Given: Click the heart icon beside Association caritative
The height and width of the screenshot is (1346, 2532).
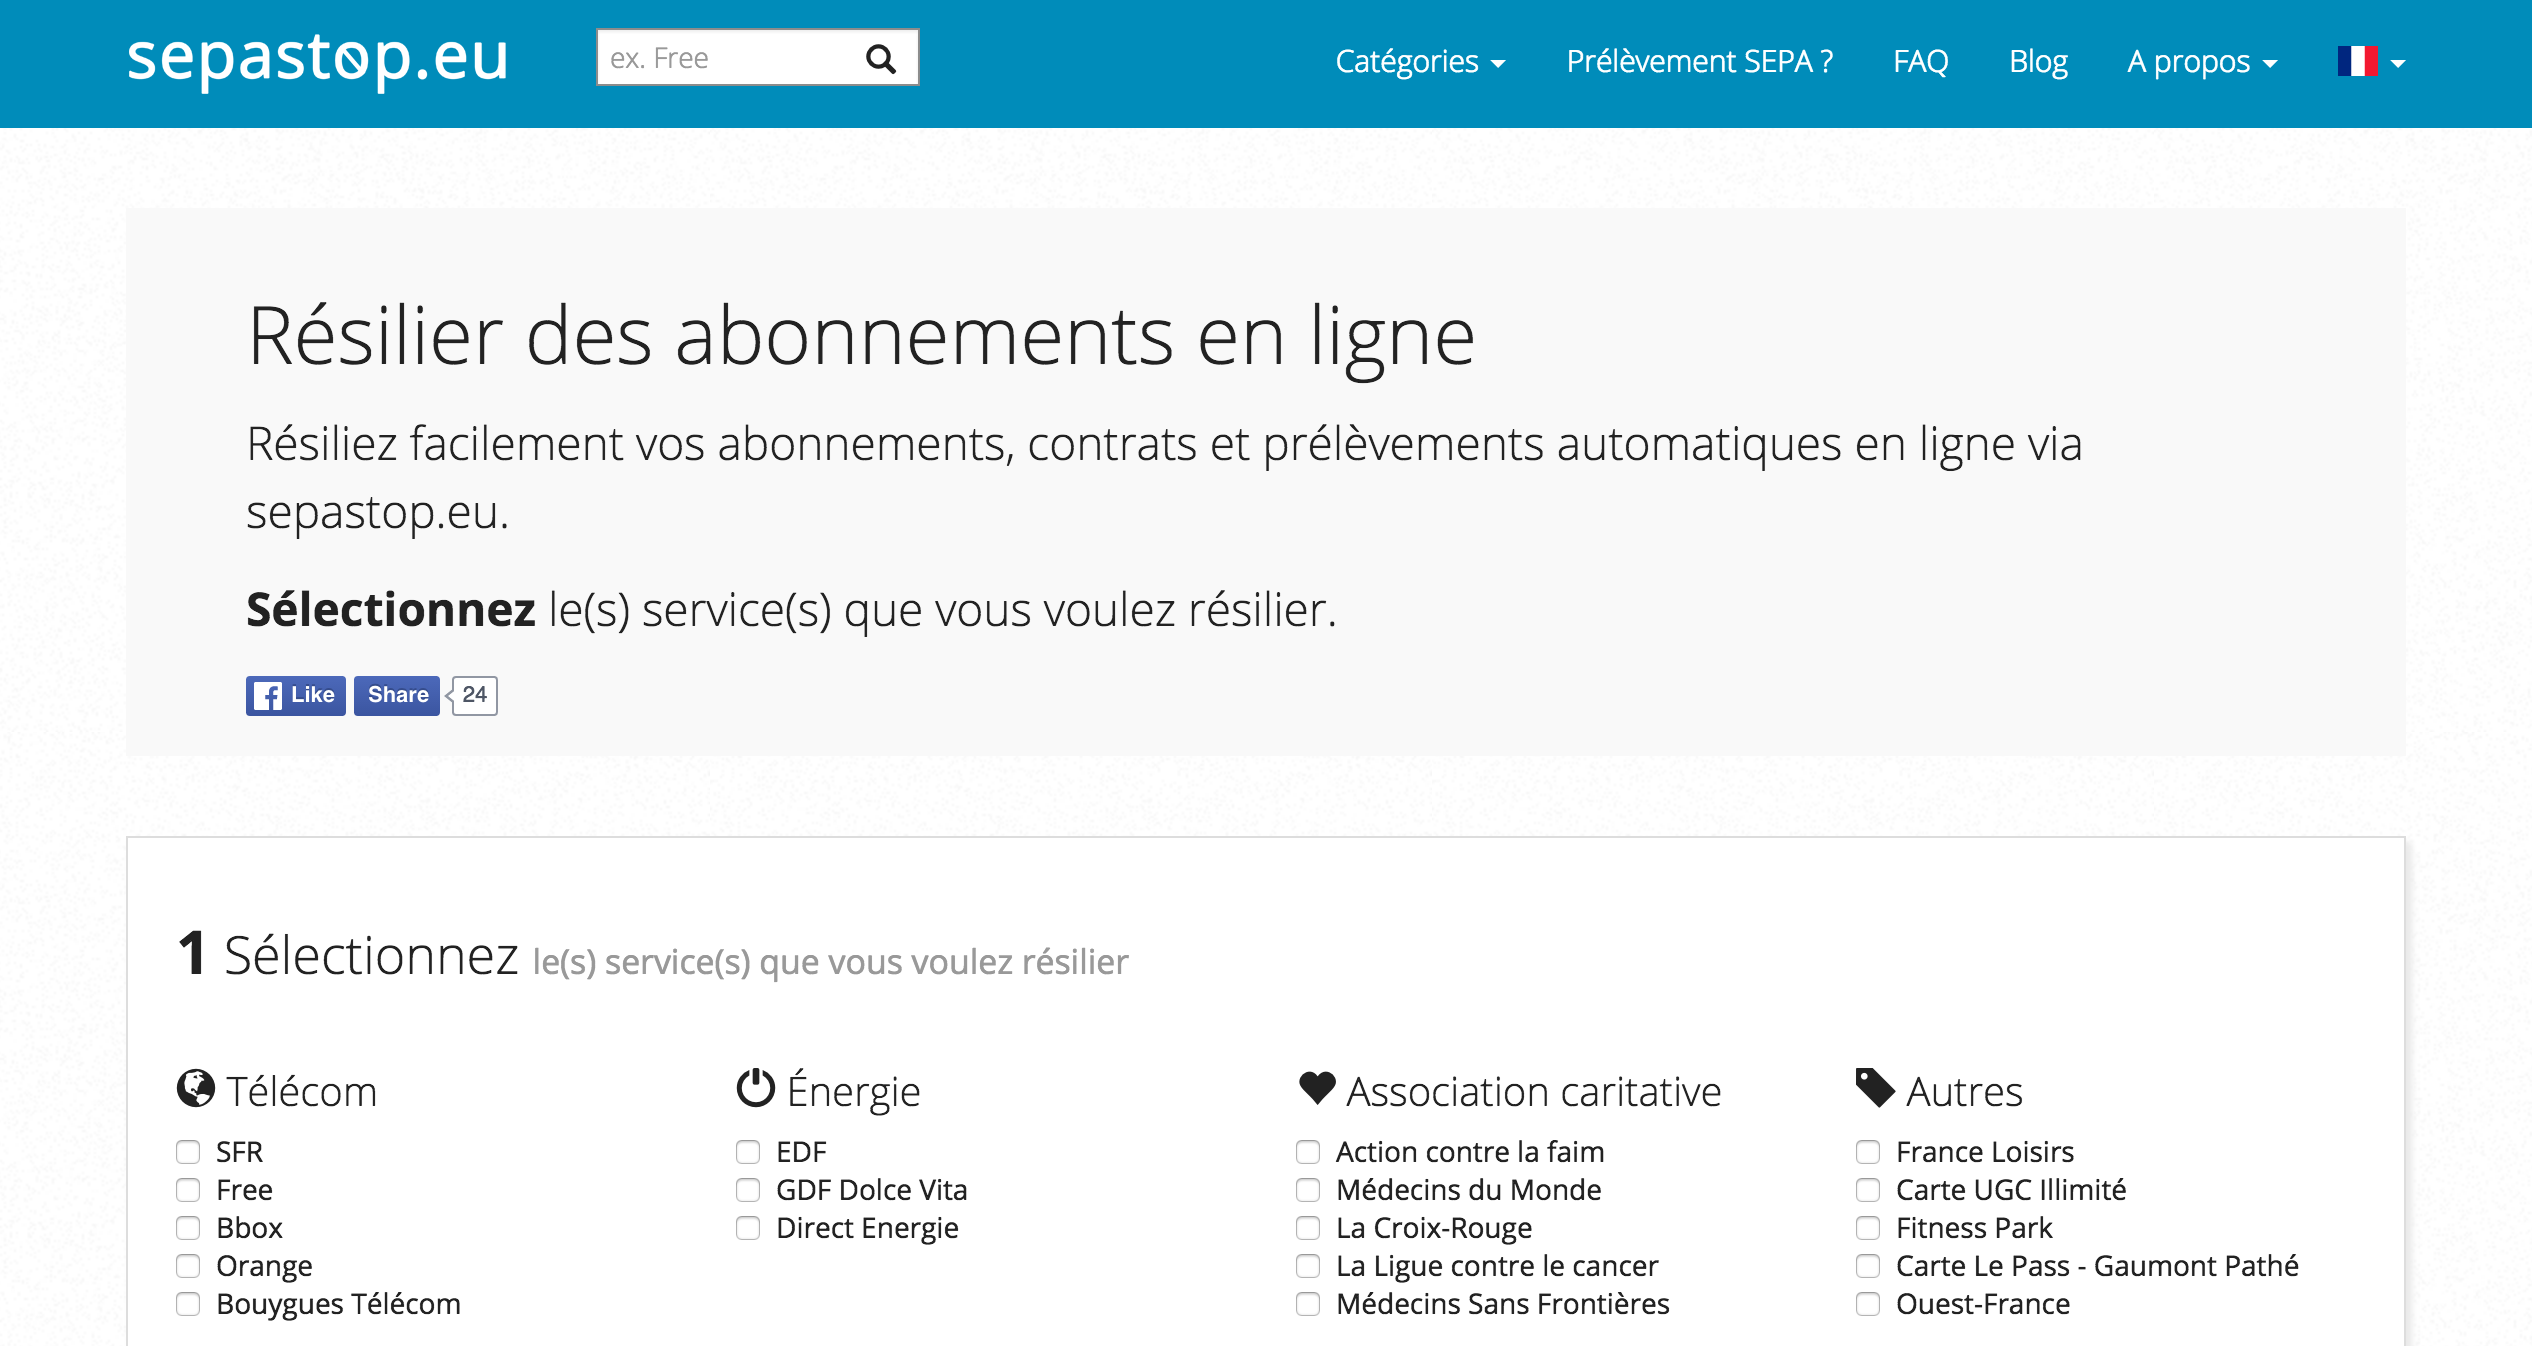Looking at the screenshot, I should pos(1317,1088).
